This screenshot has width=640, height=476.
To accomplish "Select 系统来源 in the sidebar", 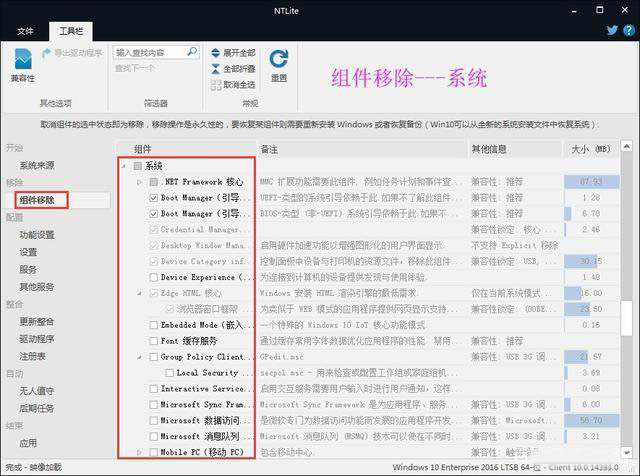I will coord(37,165).
